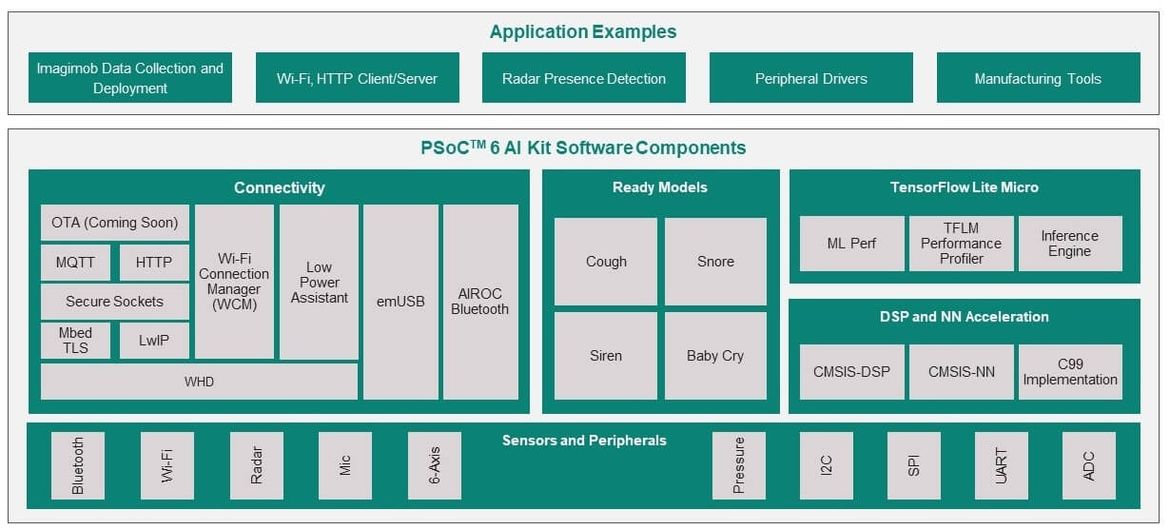Select the 6-Axis sensor tile
Image resolution: width=1170 pixels, height=530 pixels.
(x=434, y=466)
